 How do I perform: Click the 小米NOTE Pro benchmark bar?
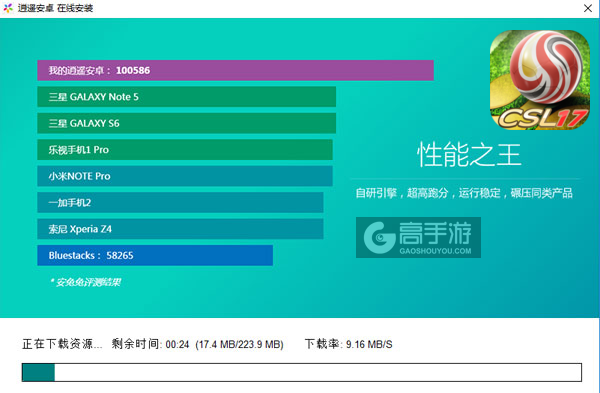click(185, 176)
